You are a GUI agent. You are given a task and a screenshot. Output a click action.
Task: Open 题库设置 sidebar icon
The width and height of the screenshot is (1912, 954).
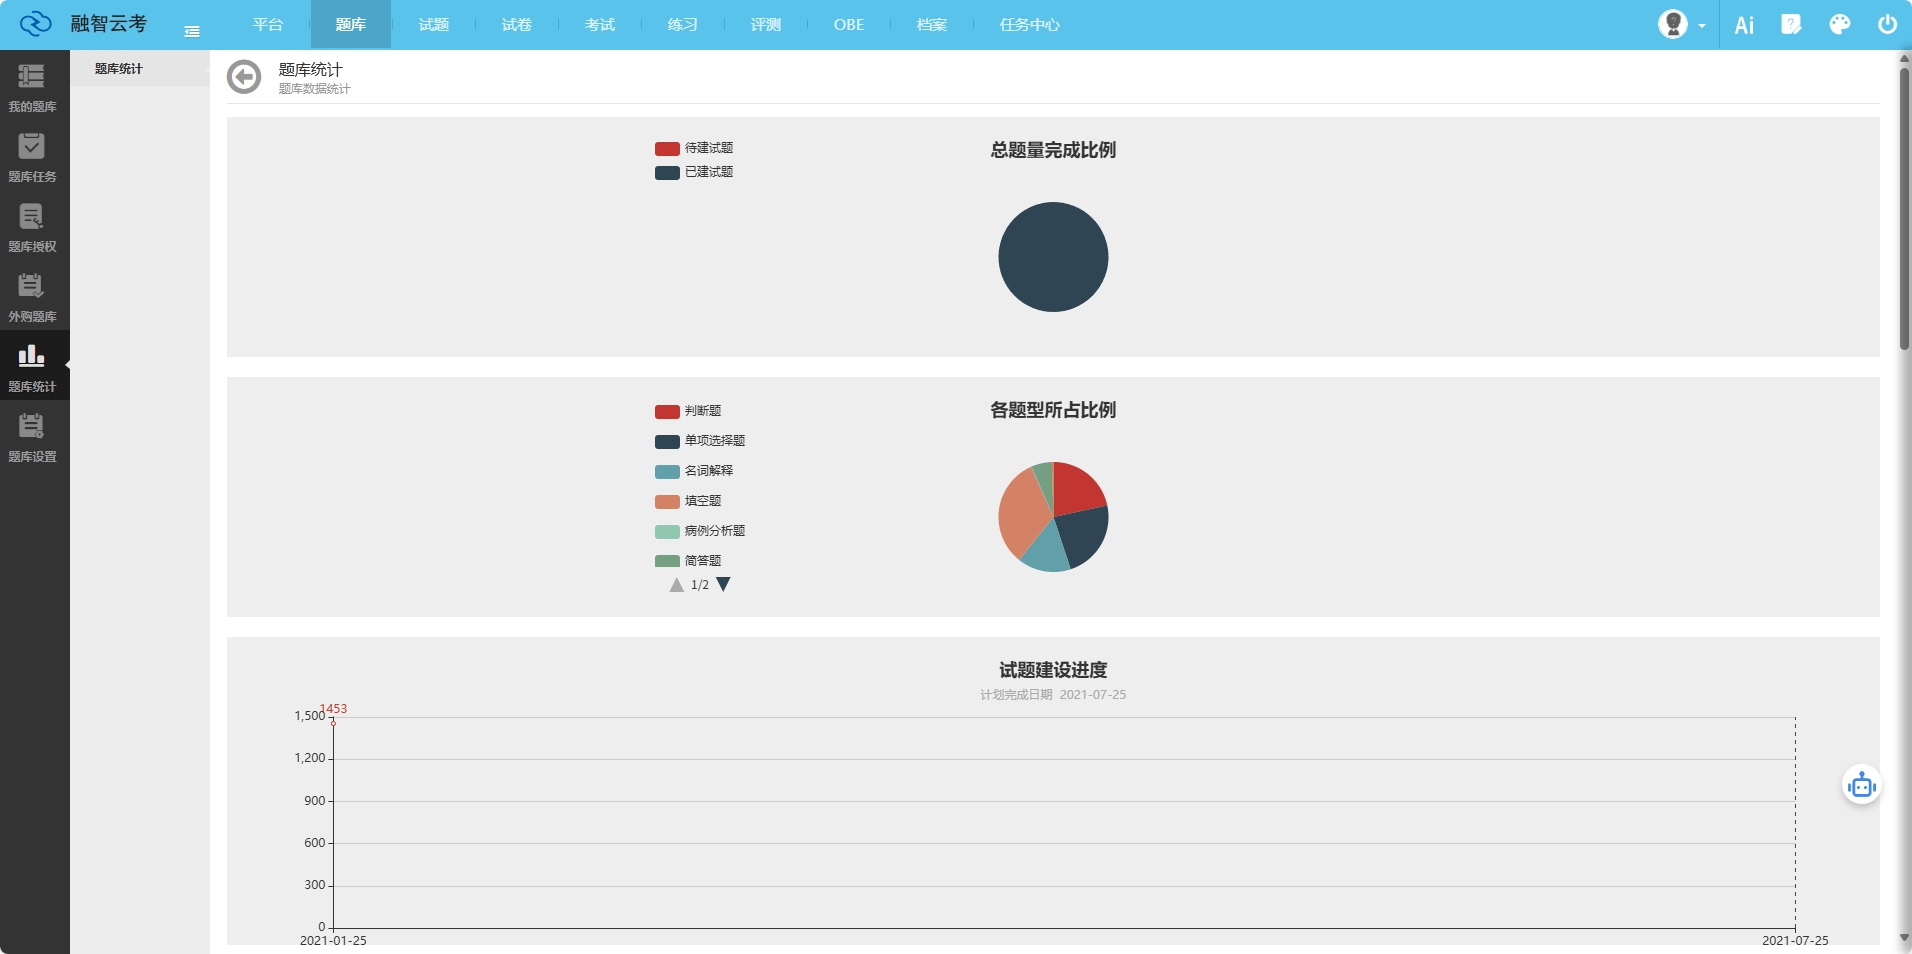(32, 437)
